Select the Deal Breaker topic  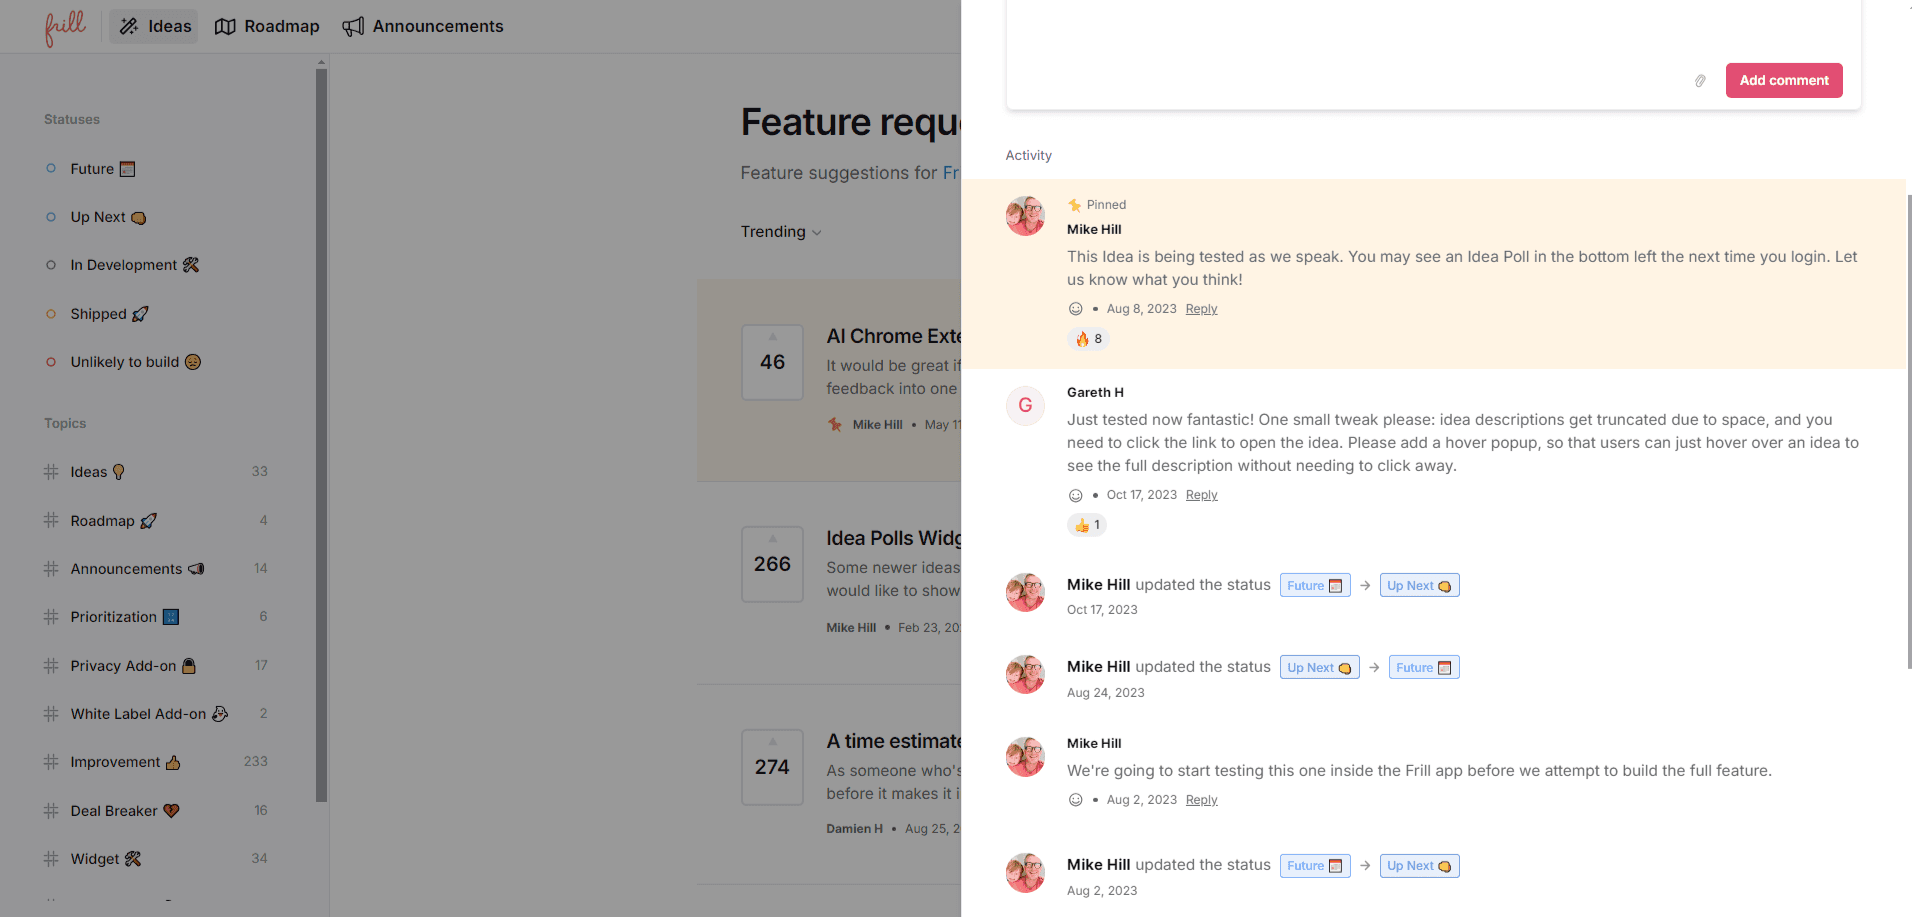156,810
